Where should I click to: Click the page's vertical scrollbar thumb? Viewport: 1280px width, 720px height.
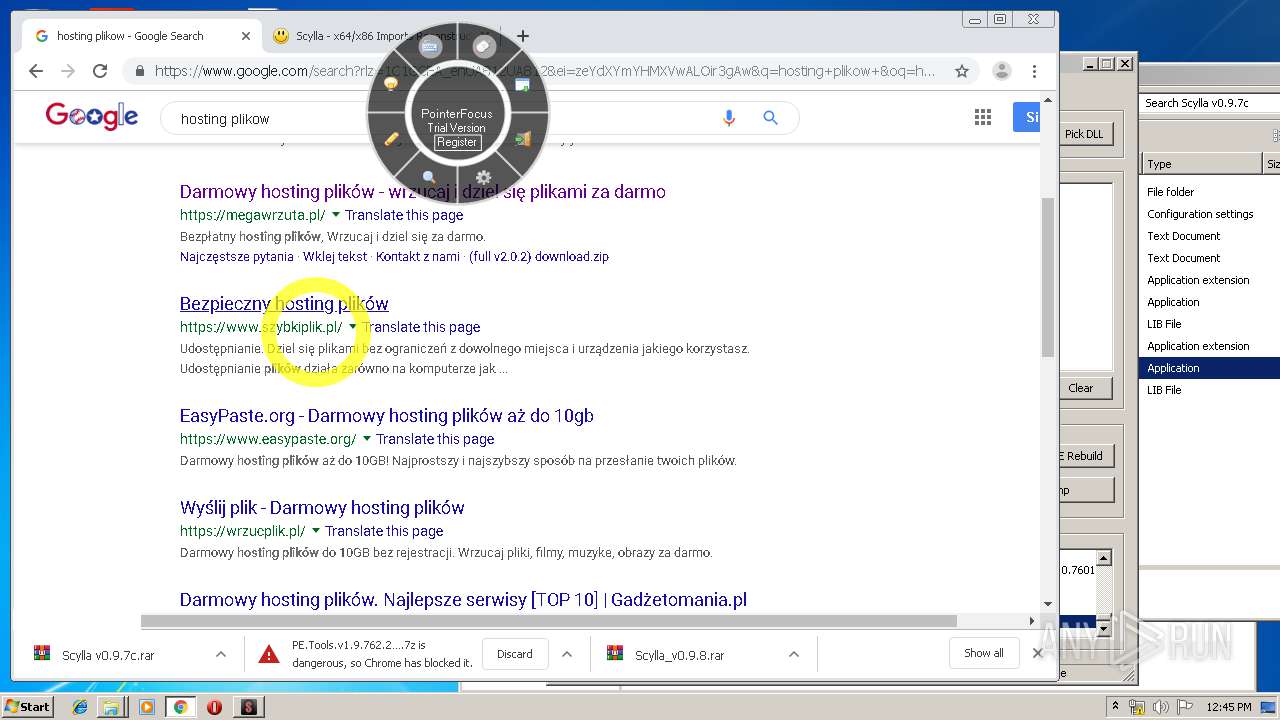pos(1047,276)
